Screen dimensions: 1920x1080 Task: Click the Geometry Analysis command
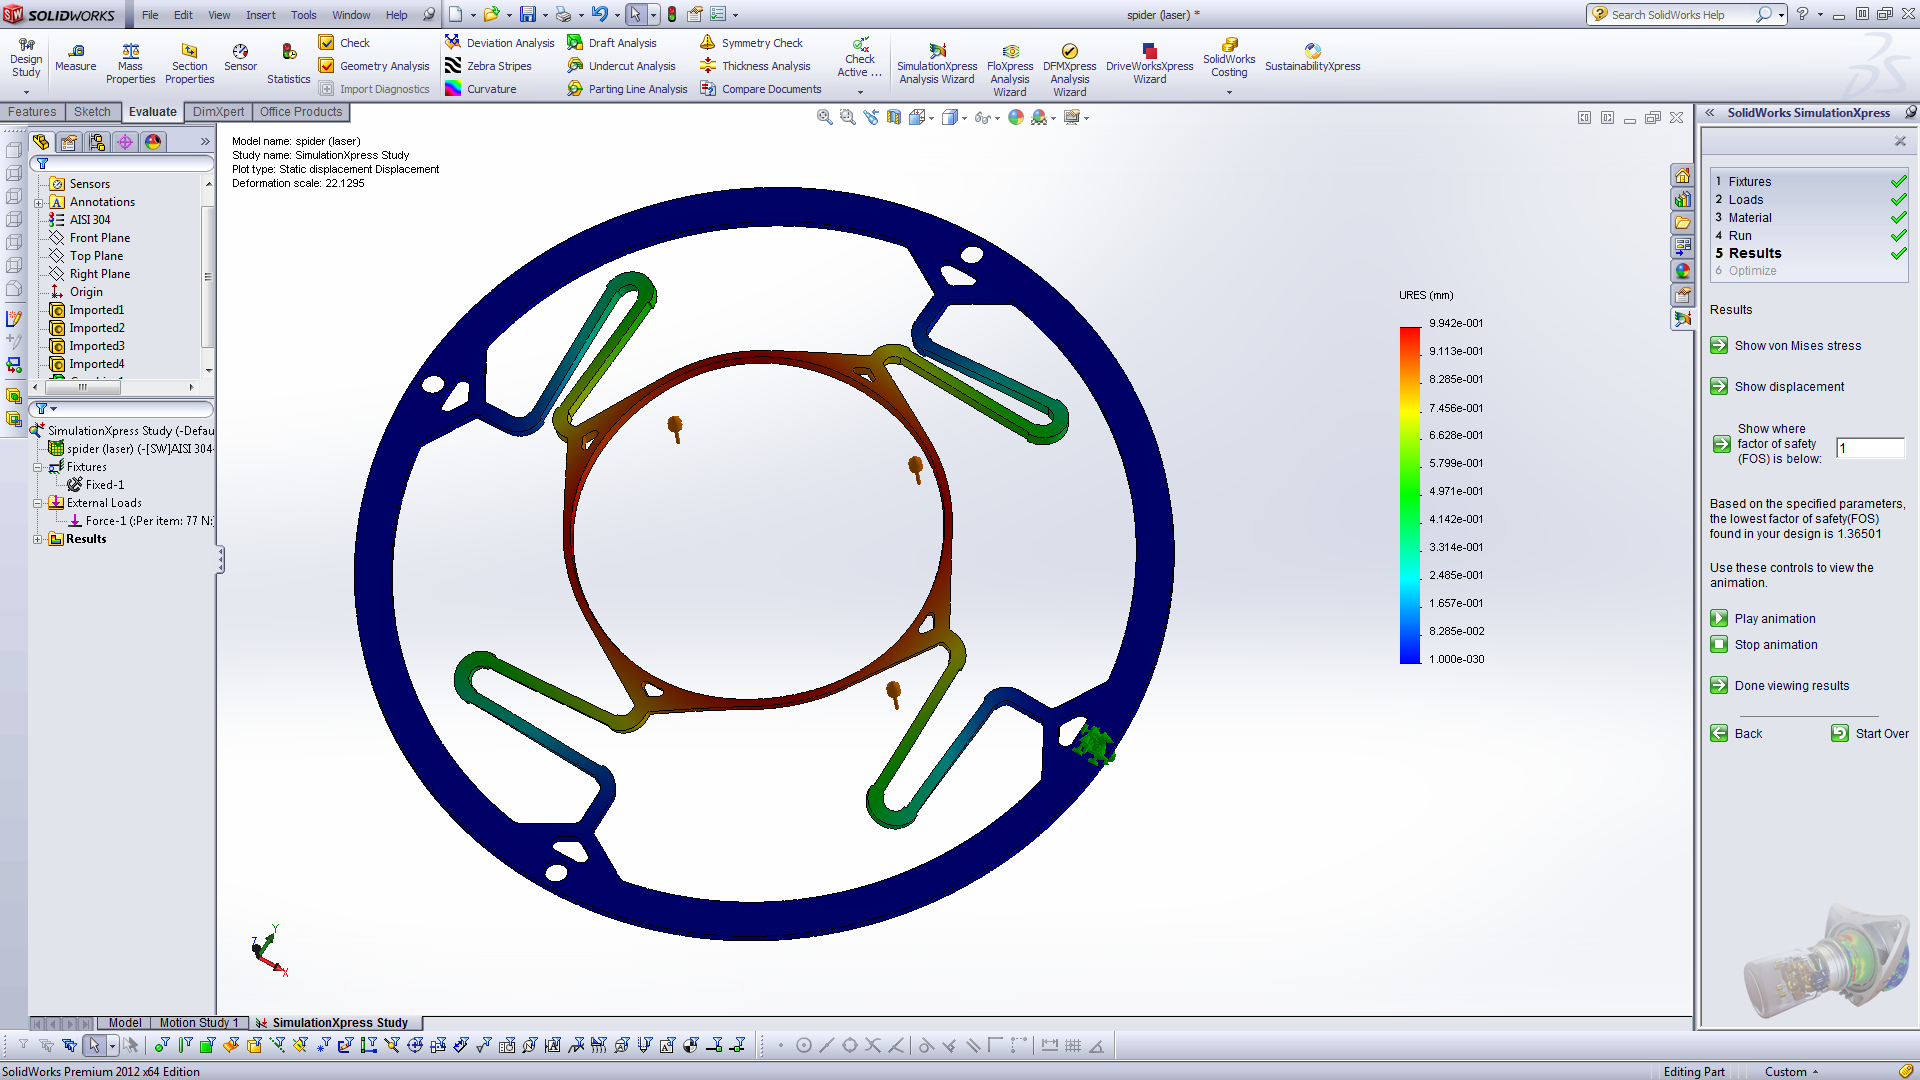coord(373,66)
